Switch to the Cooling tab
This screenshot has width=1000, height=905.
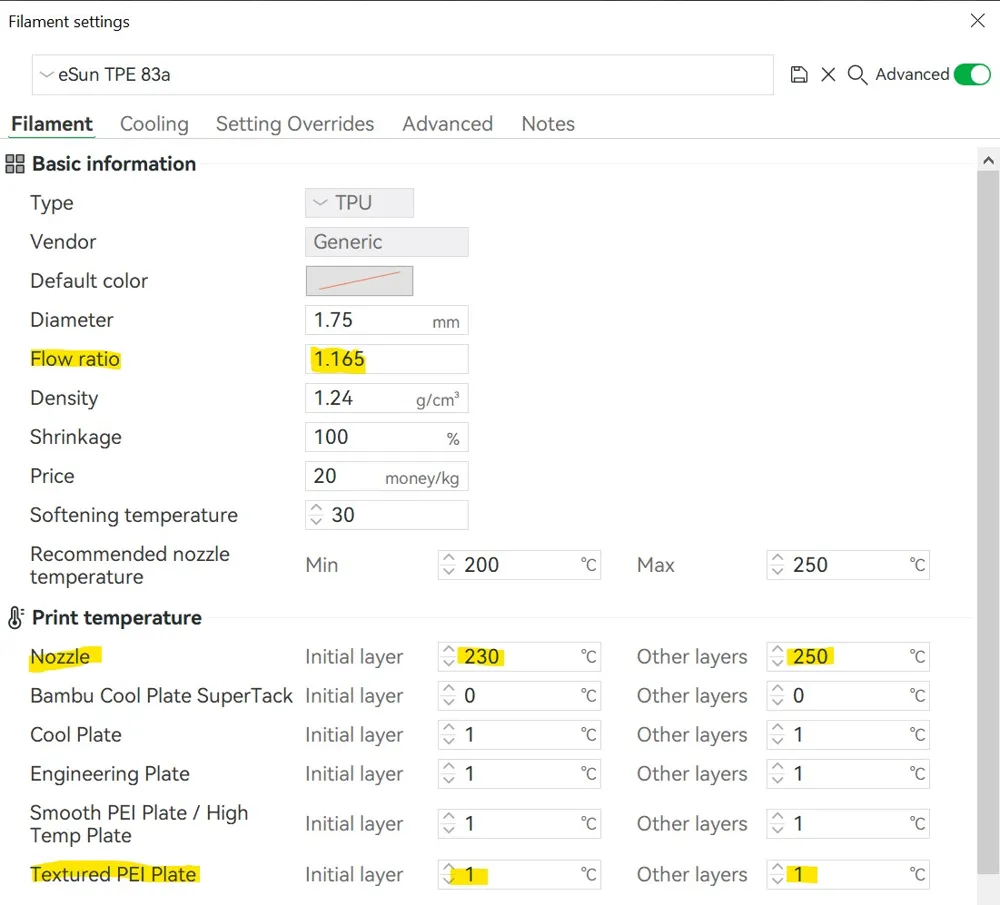[x=154, y=124]
